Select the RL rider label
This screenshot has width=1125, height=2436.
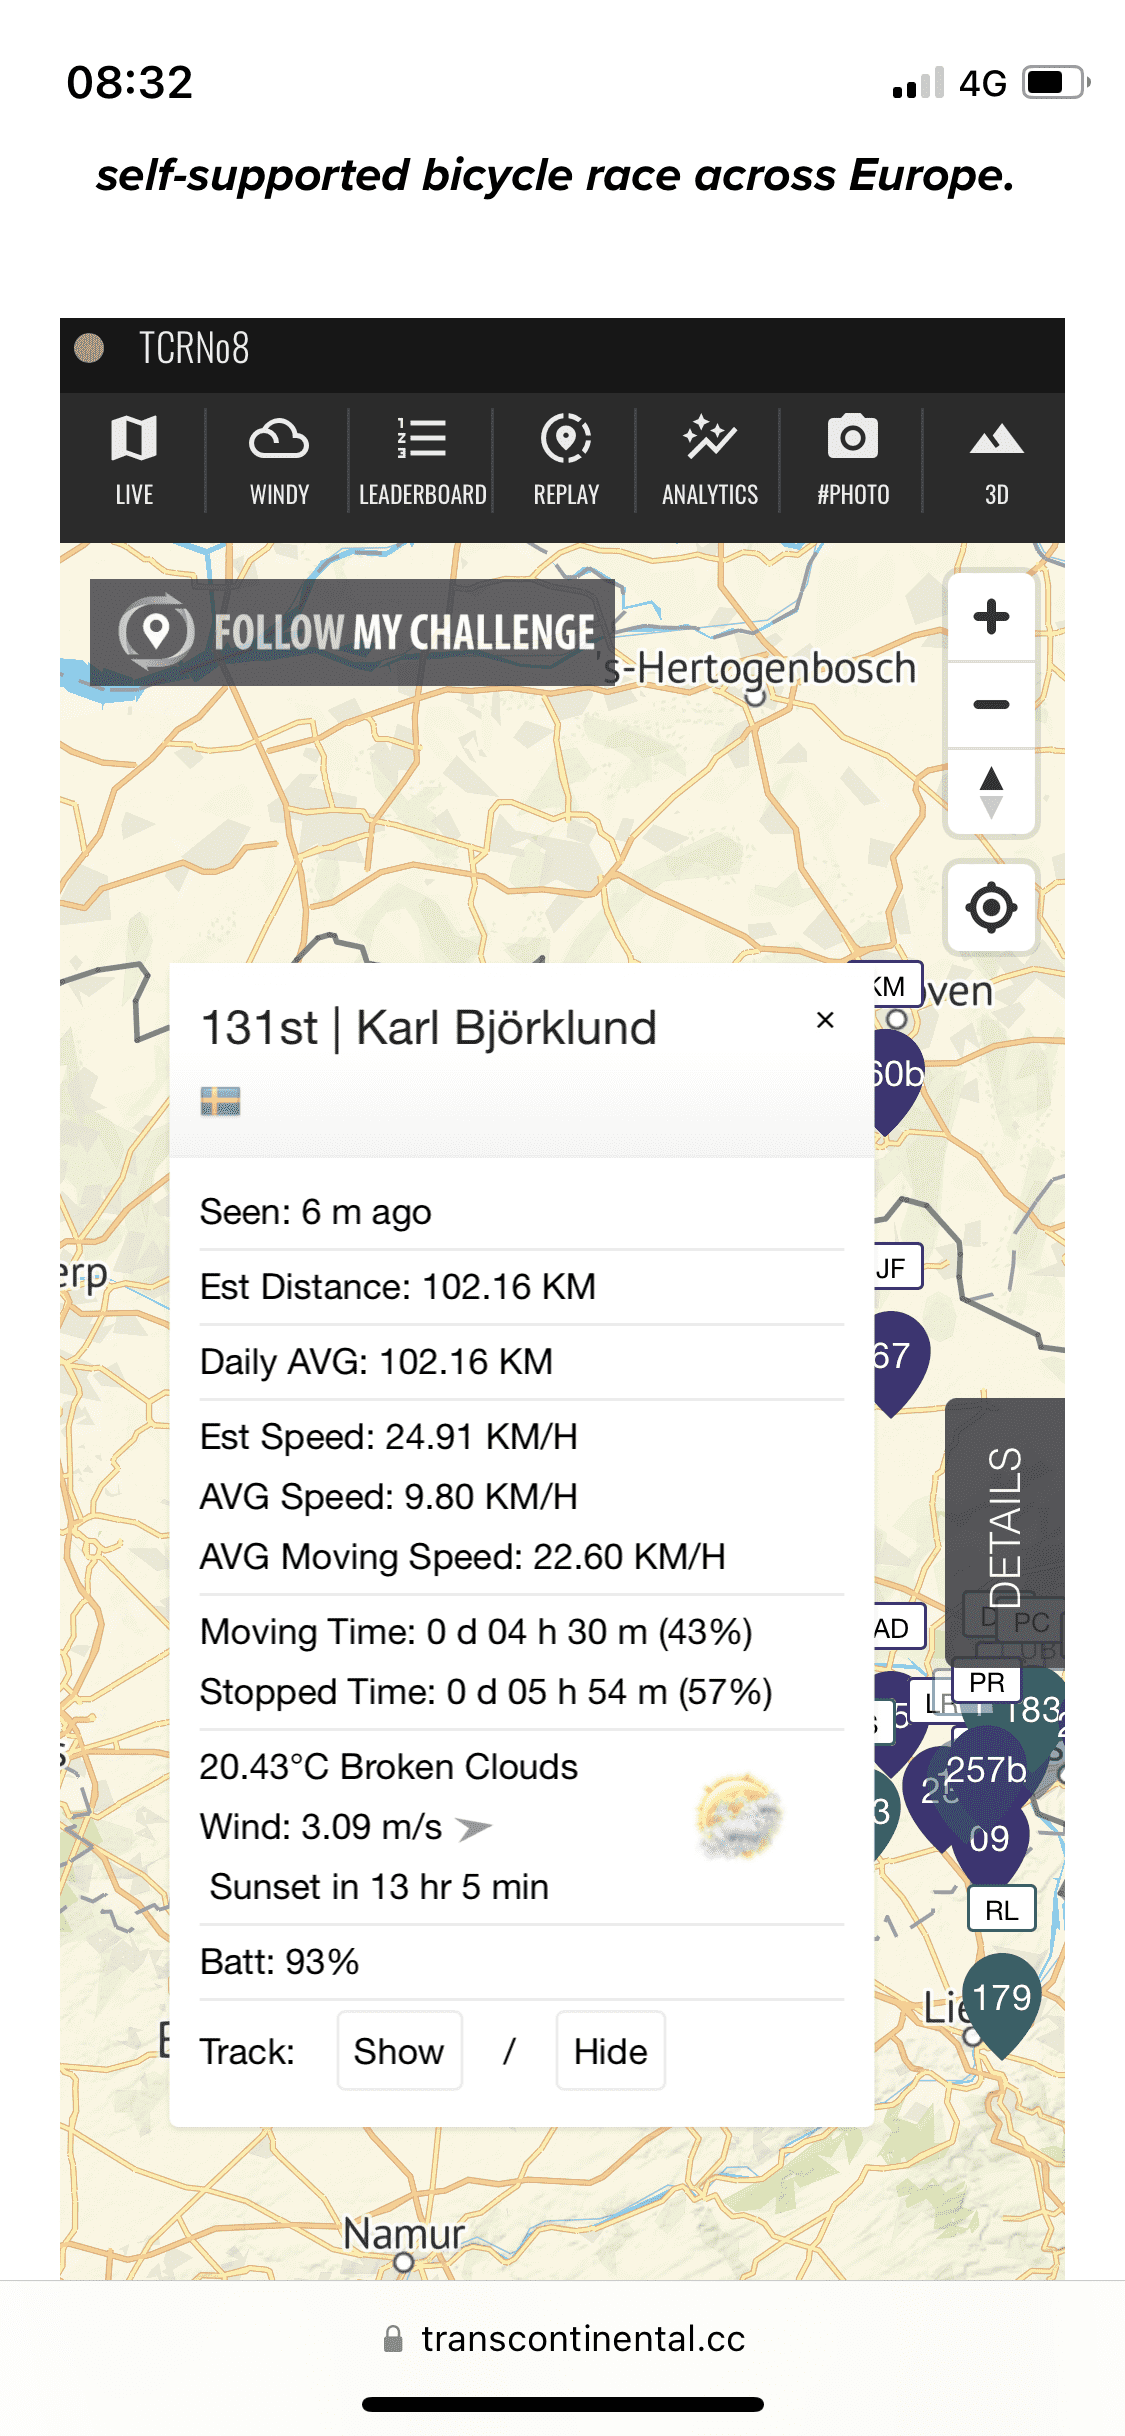click(1001, 1911)
